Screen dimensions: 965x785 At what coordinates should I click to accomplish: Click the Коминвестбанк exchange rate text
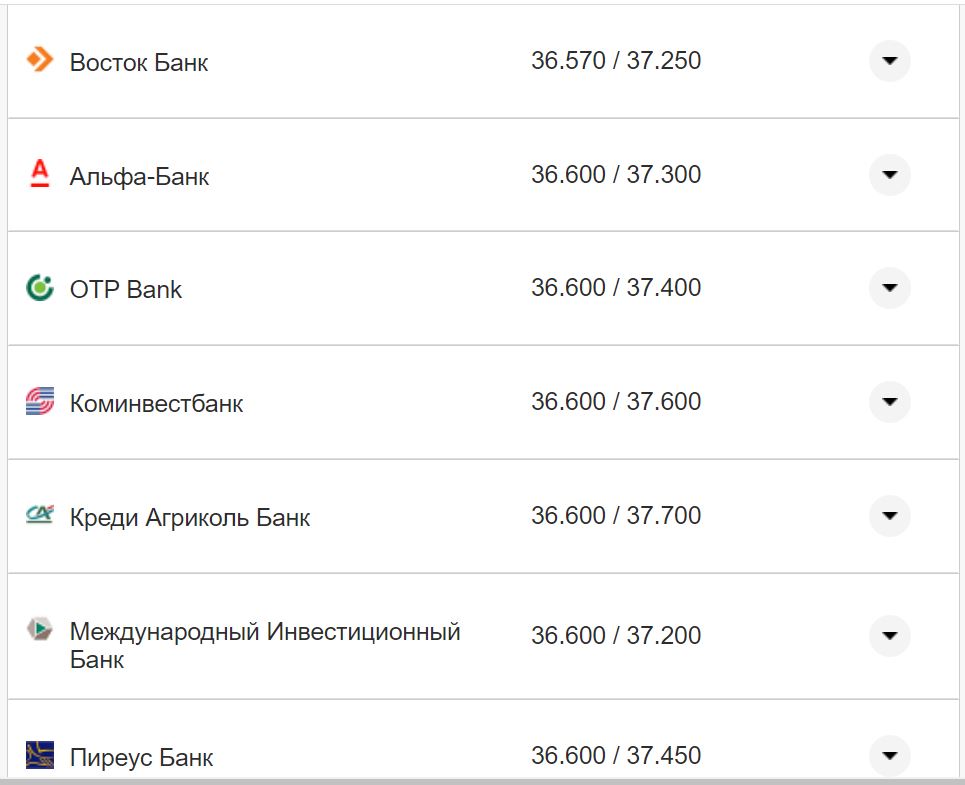(618, 401)
